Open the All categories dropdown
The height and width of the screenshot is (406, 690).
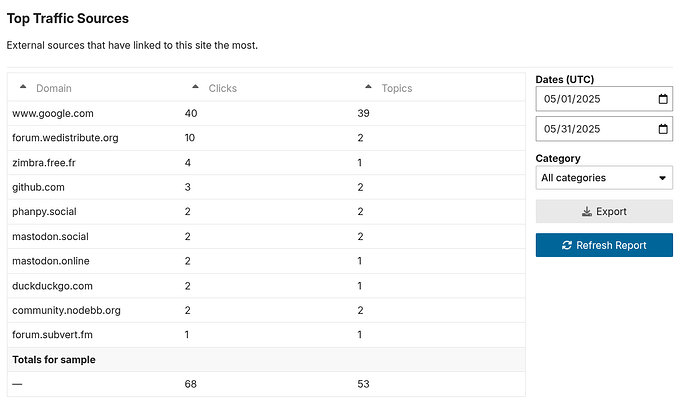(x=604, y=178)
